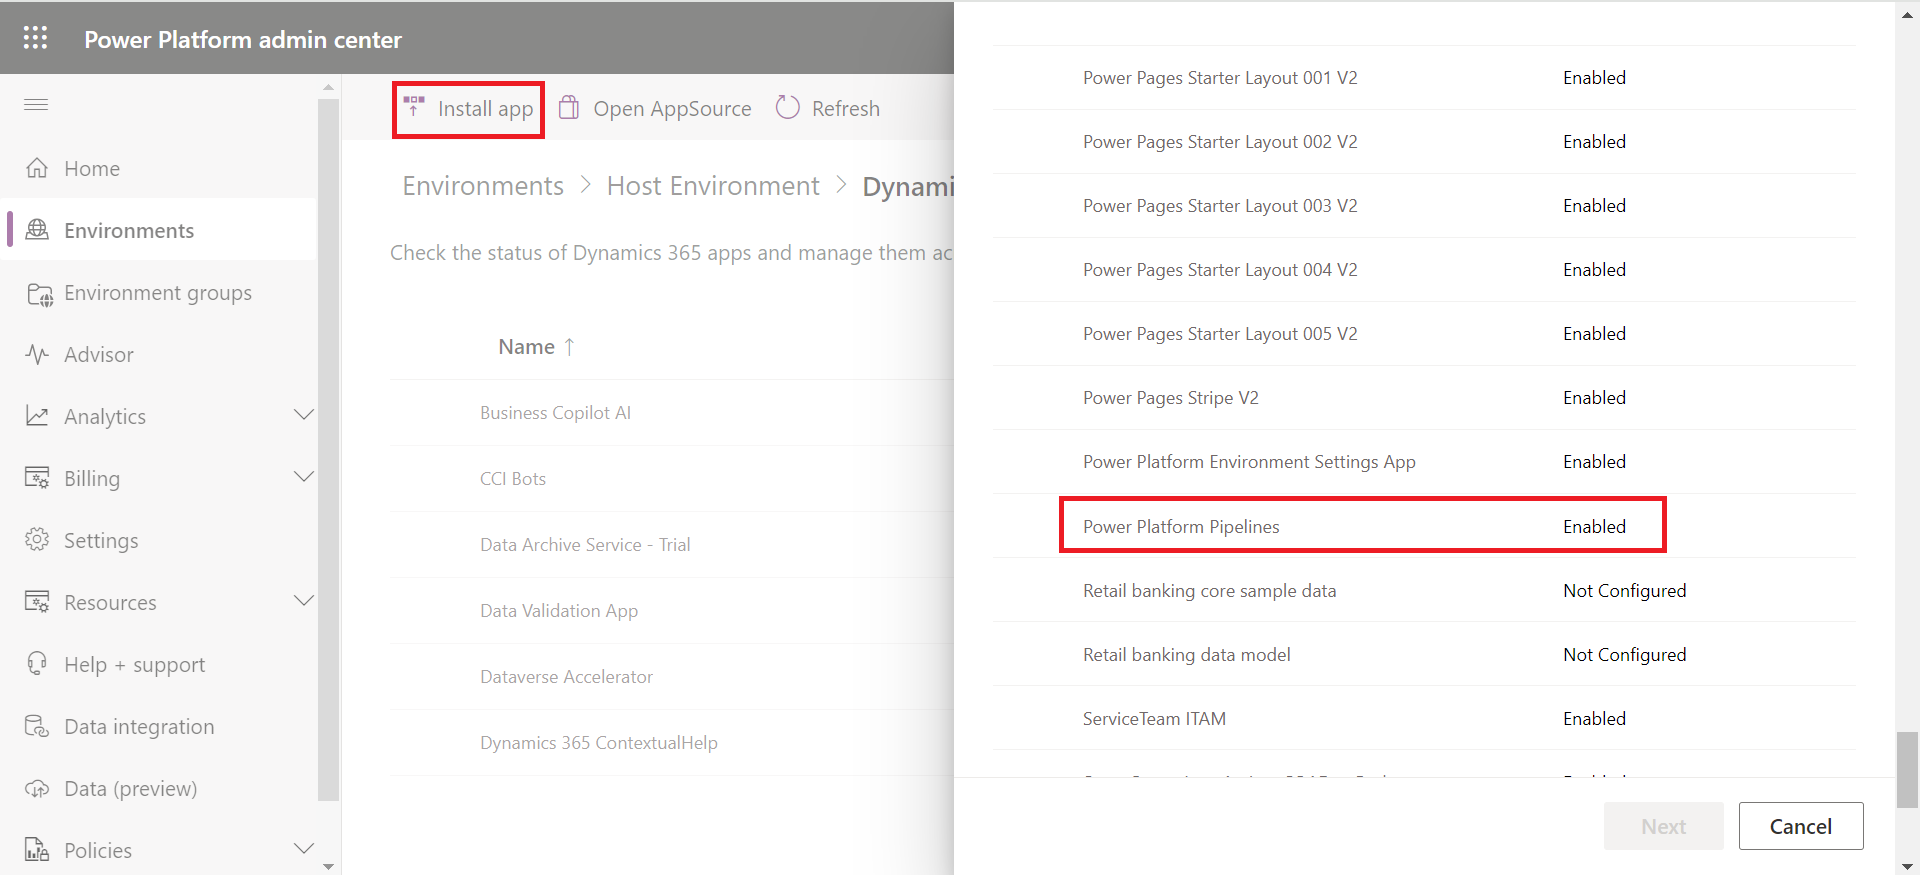This screenshot has width=1920, height=875.
Task: Sort the list by Name column header
Action: 527,347
